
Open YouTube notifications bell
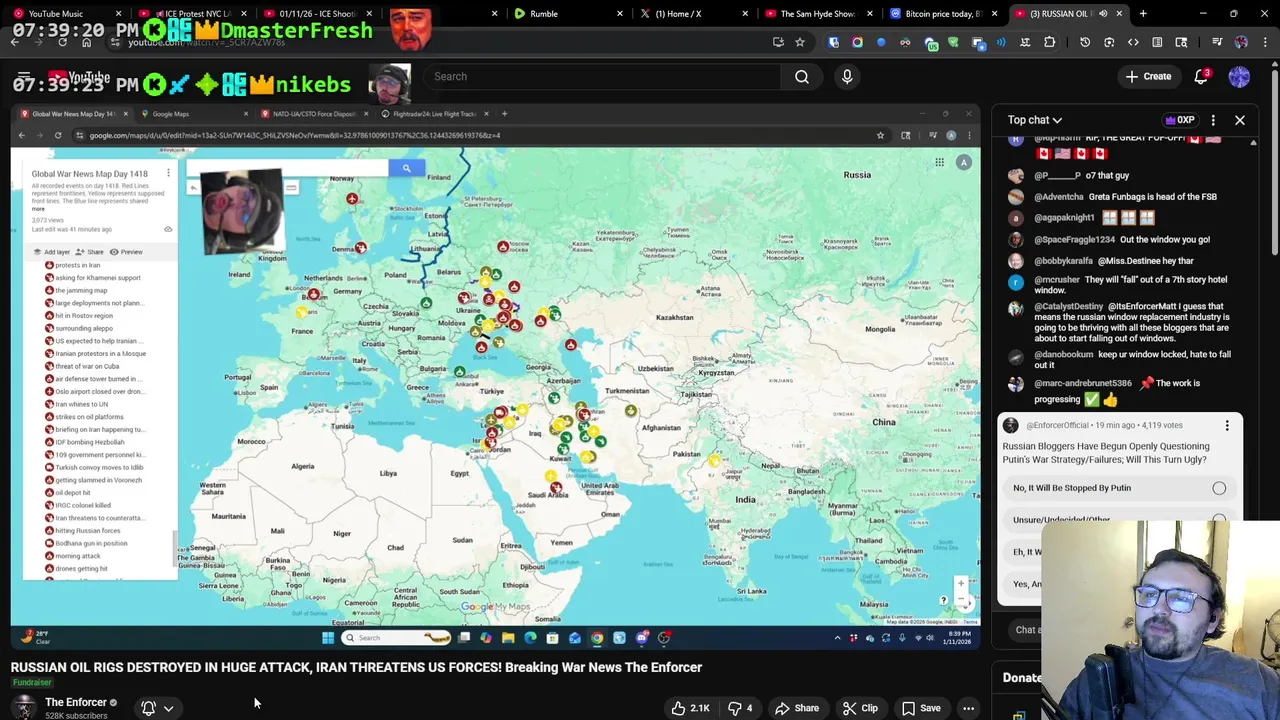[1202, 76]
